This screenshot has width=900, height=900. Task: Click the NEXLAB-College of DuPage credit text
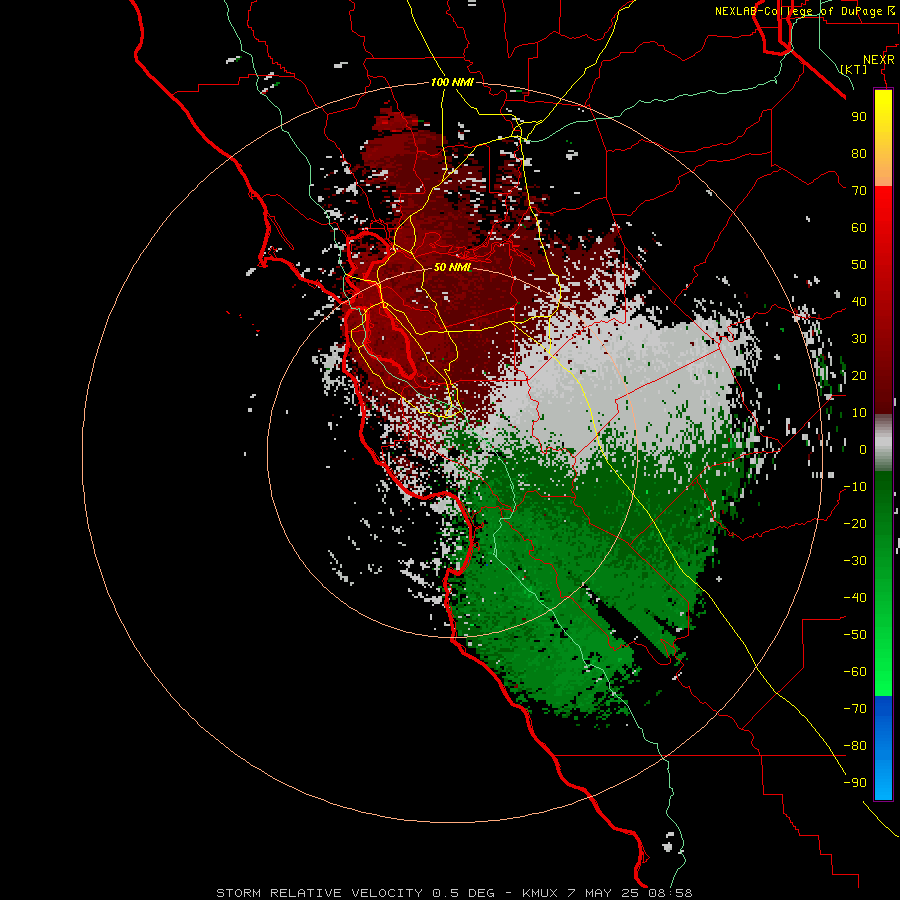click(804, 11)
